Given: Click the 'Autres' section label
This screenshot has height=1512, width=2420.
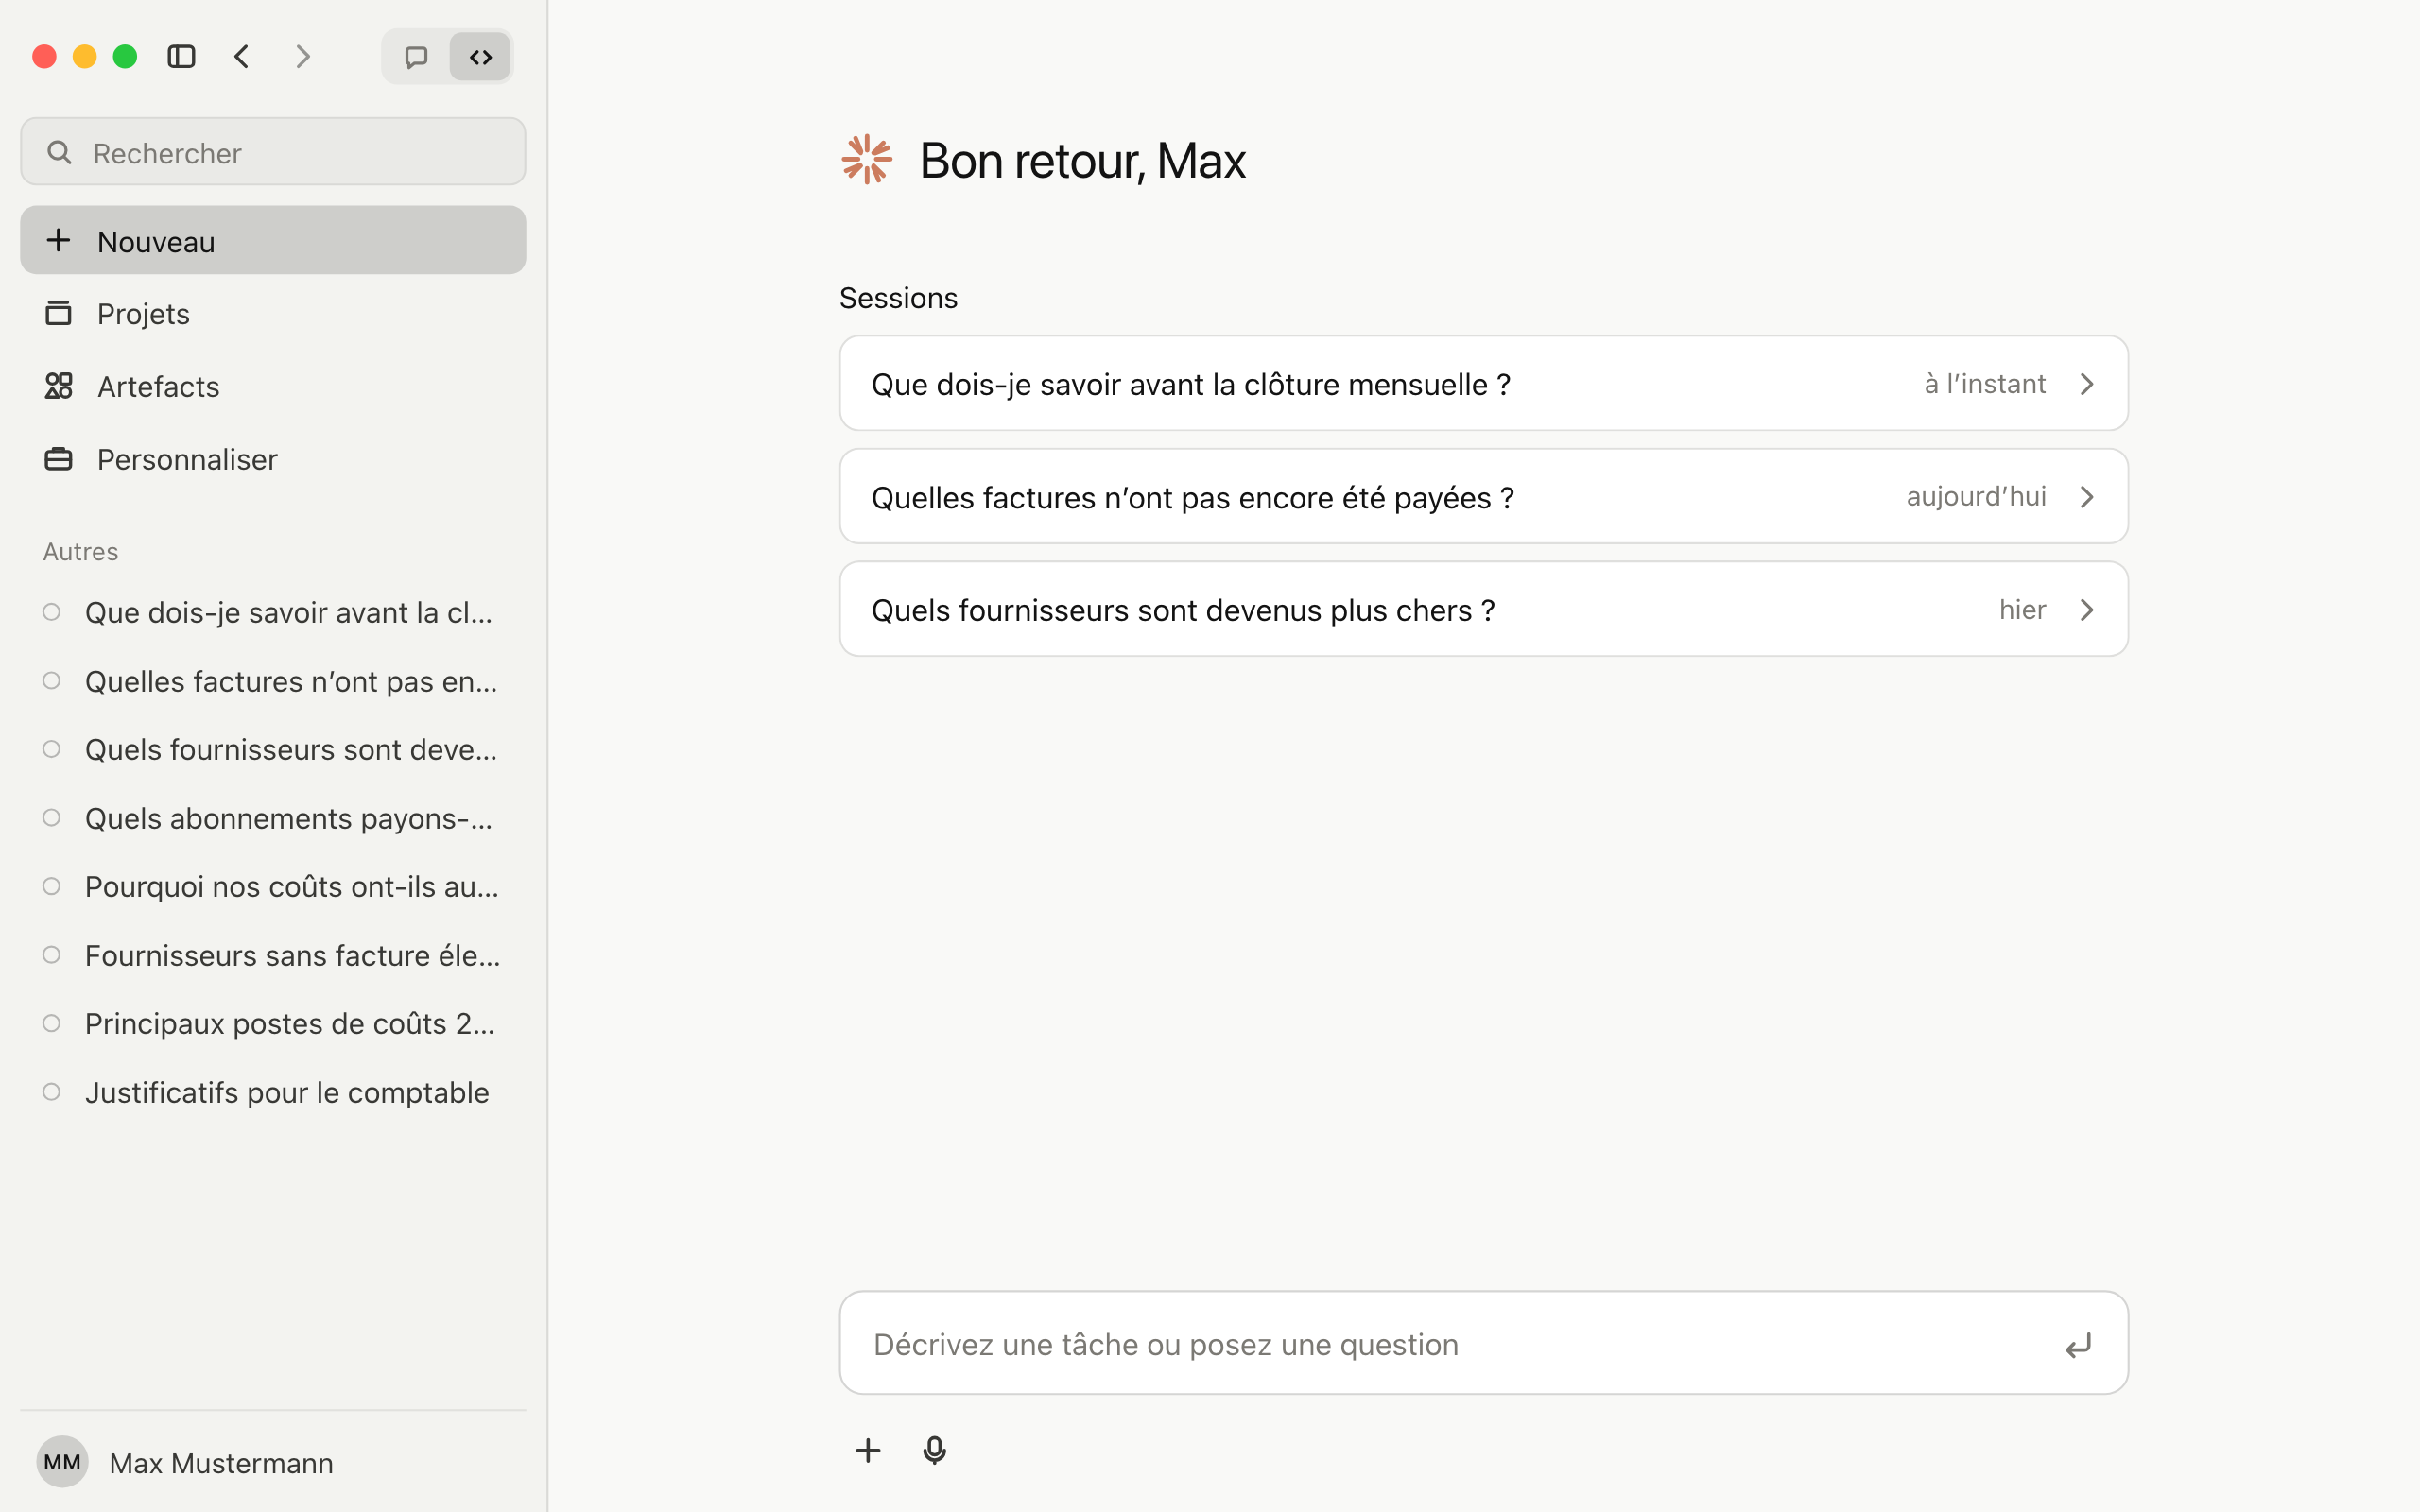Looking at the screenshot, I should coord(81,552).
